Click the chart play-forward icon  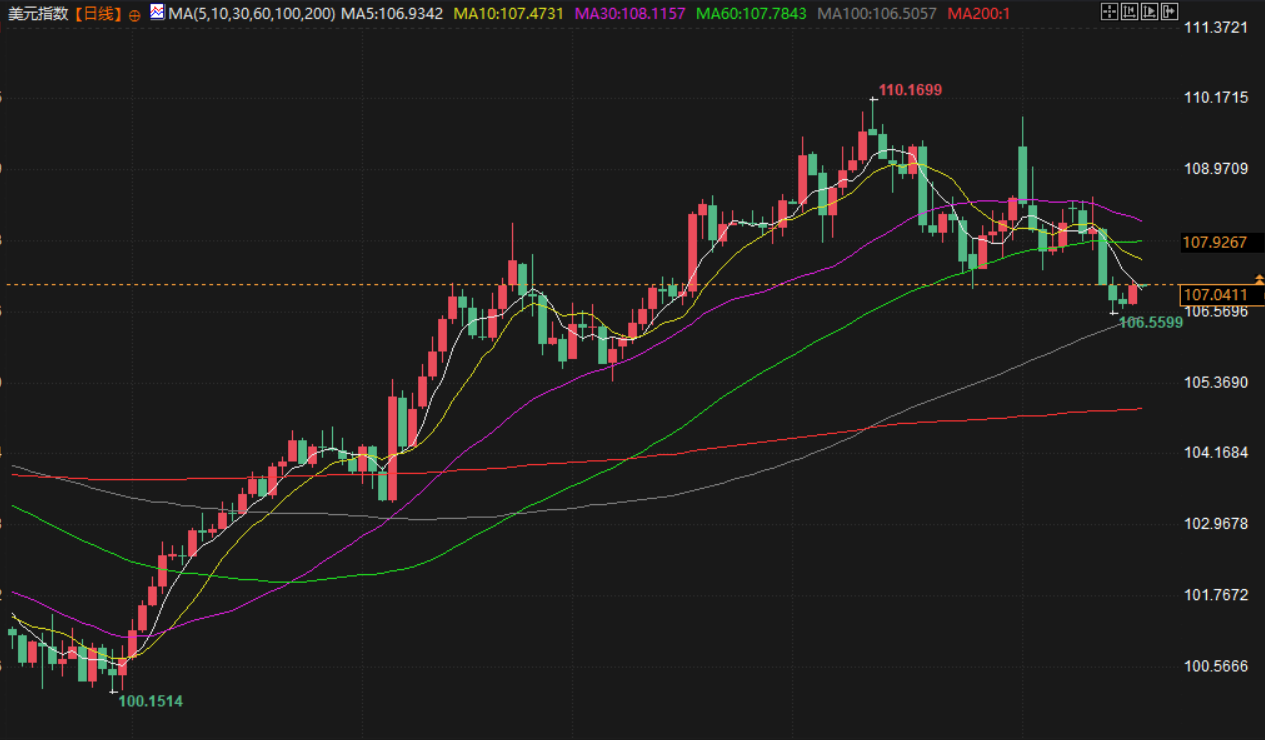coord(1148,12)
